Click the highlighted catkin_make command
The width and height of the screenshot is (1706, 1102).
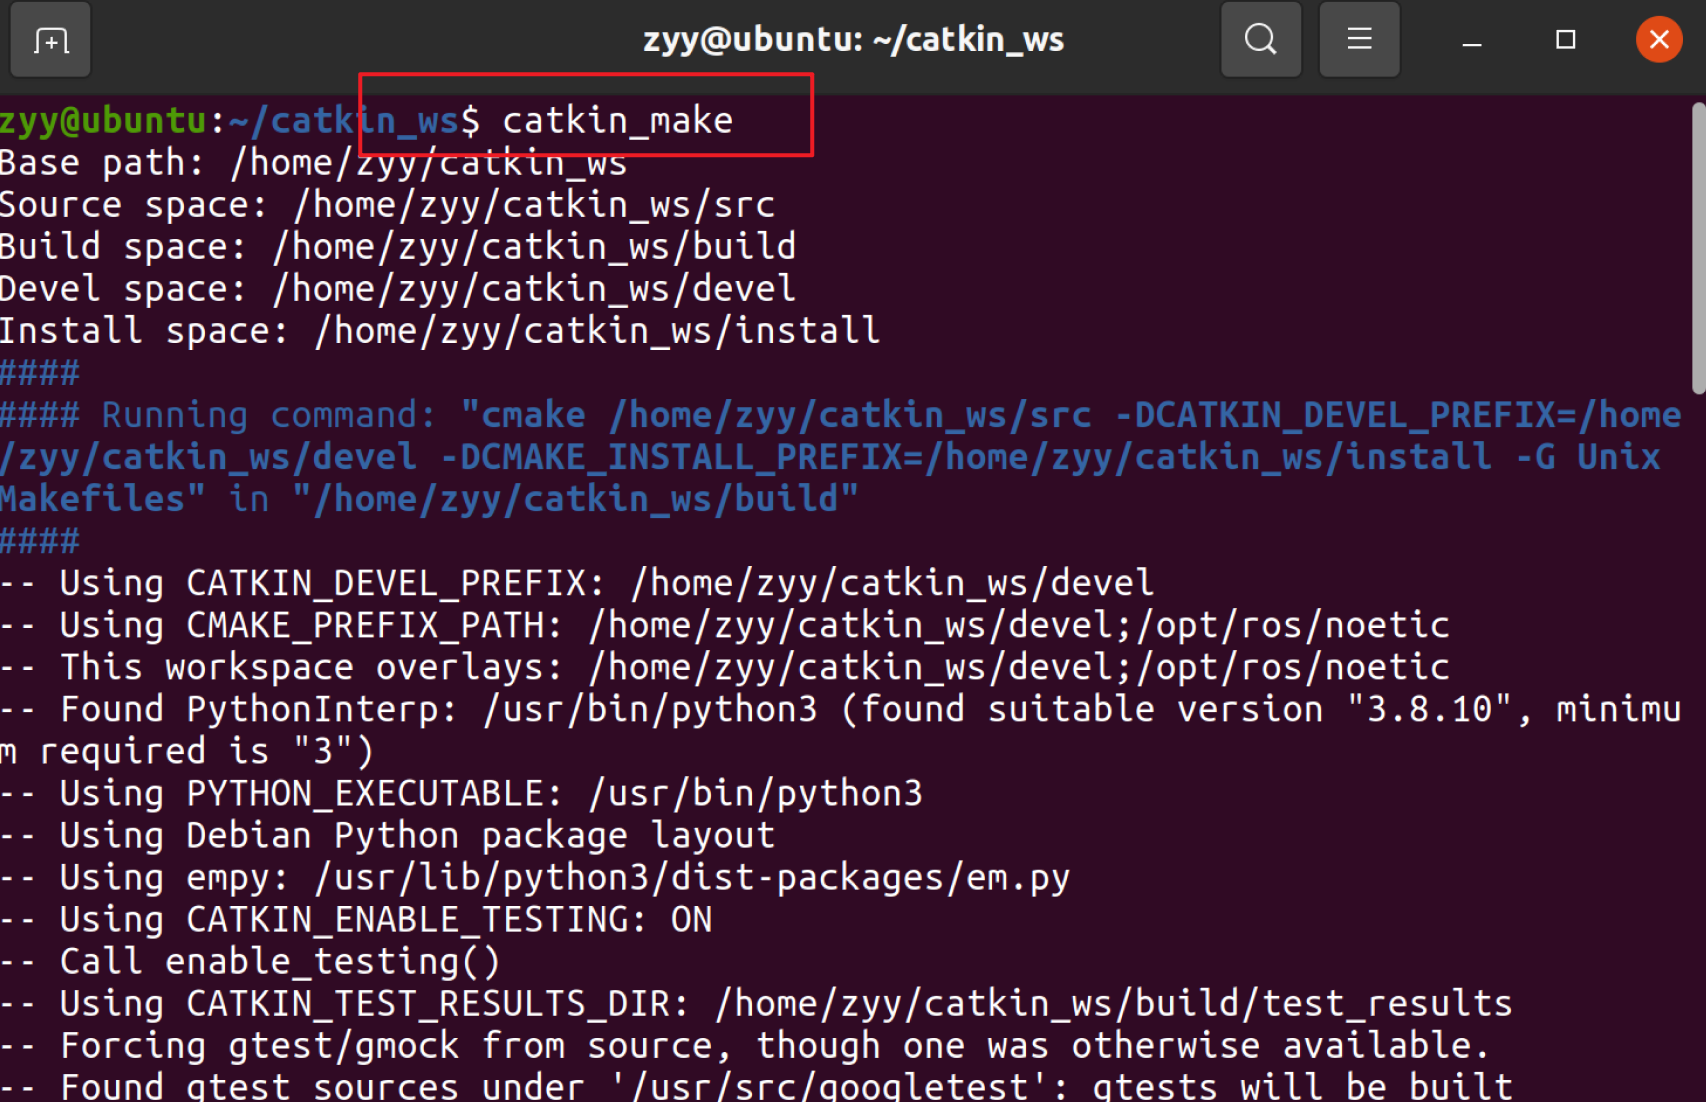[x=618, y=119]
